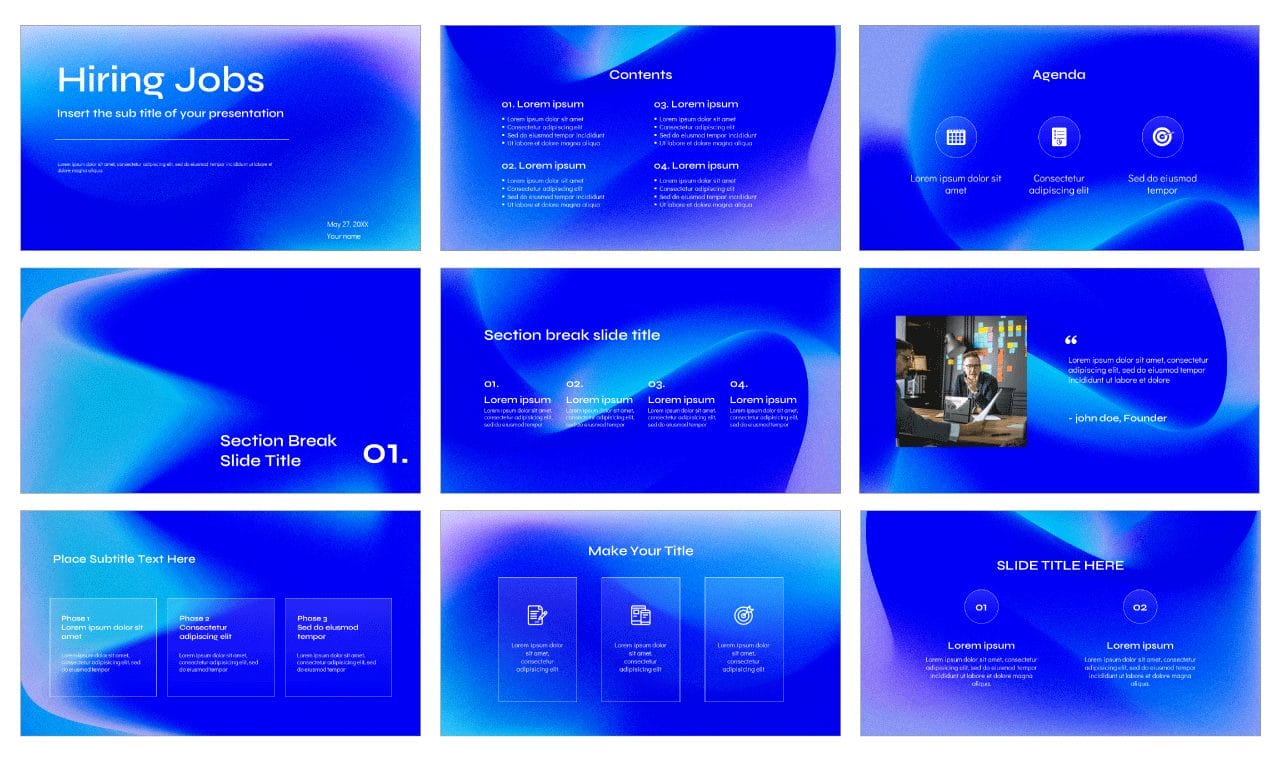Select the target icon on the Agenda slide
1280x760 pixels.
pos(1162,137)
